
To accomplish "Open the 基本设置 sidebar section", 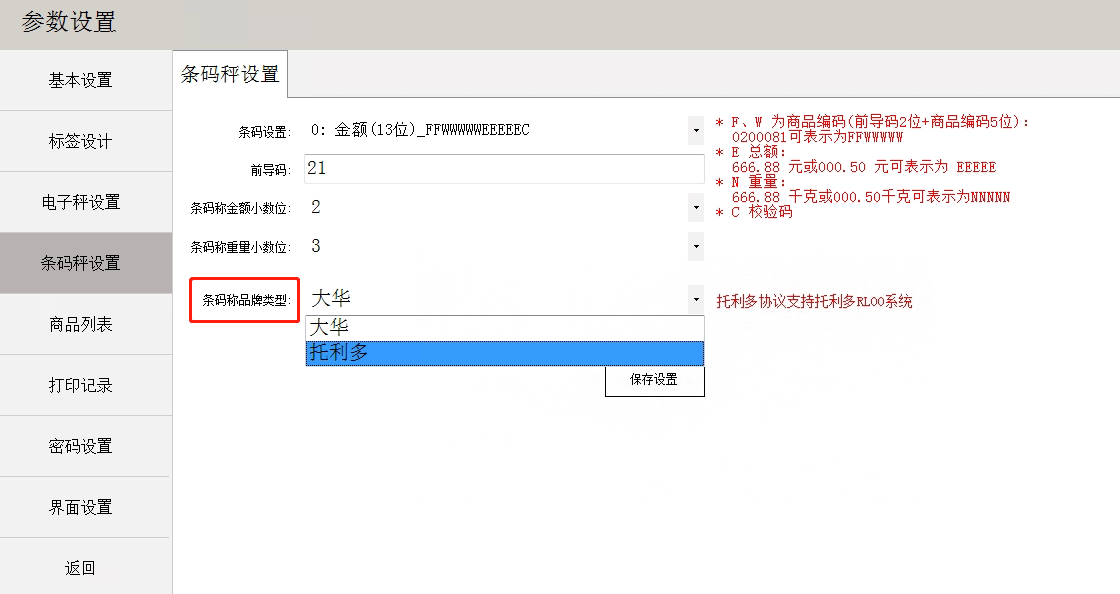I will pyautogui.click(x=80, y=81).
